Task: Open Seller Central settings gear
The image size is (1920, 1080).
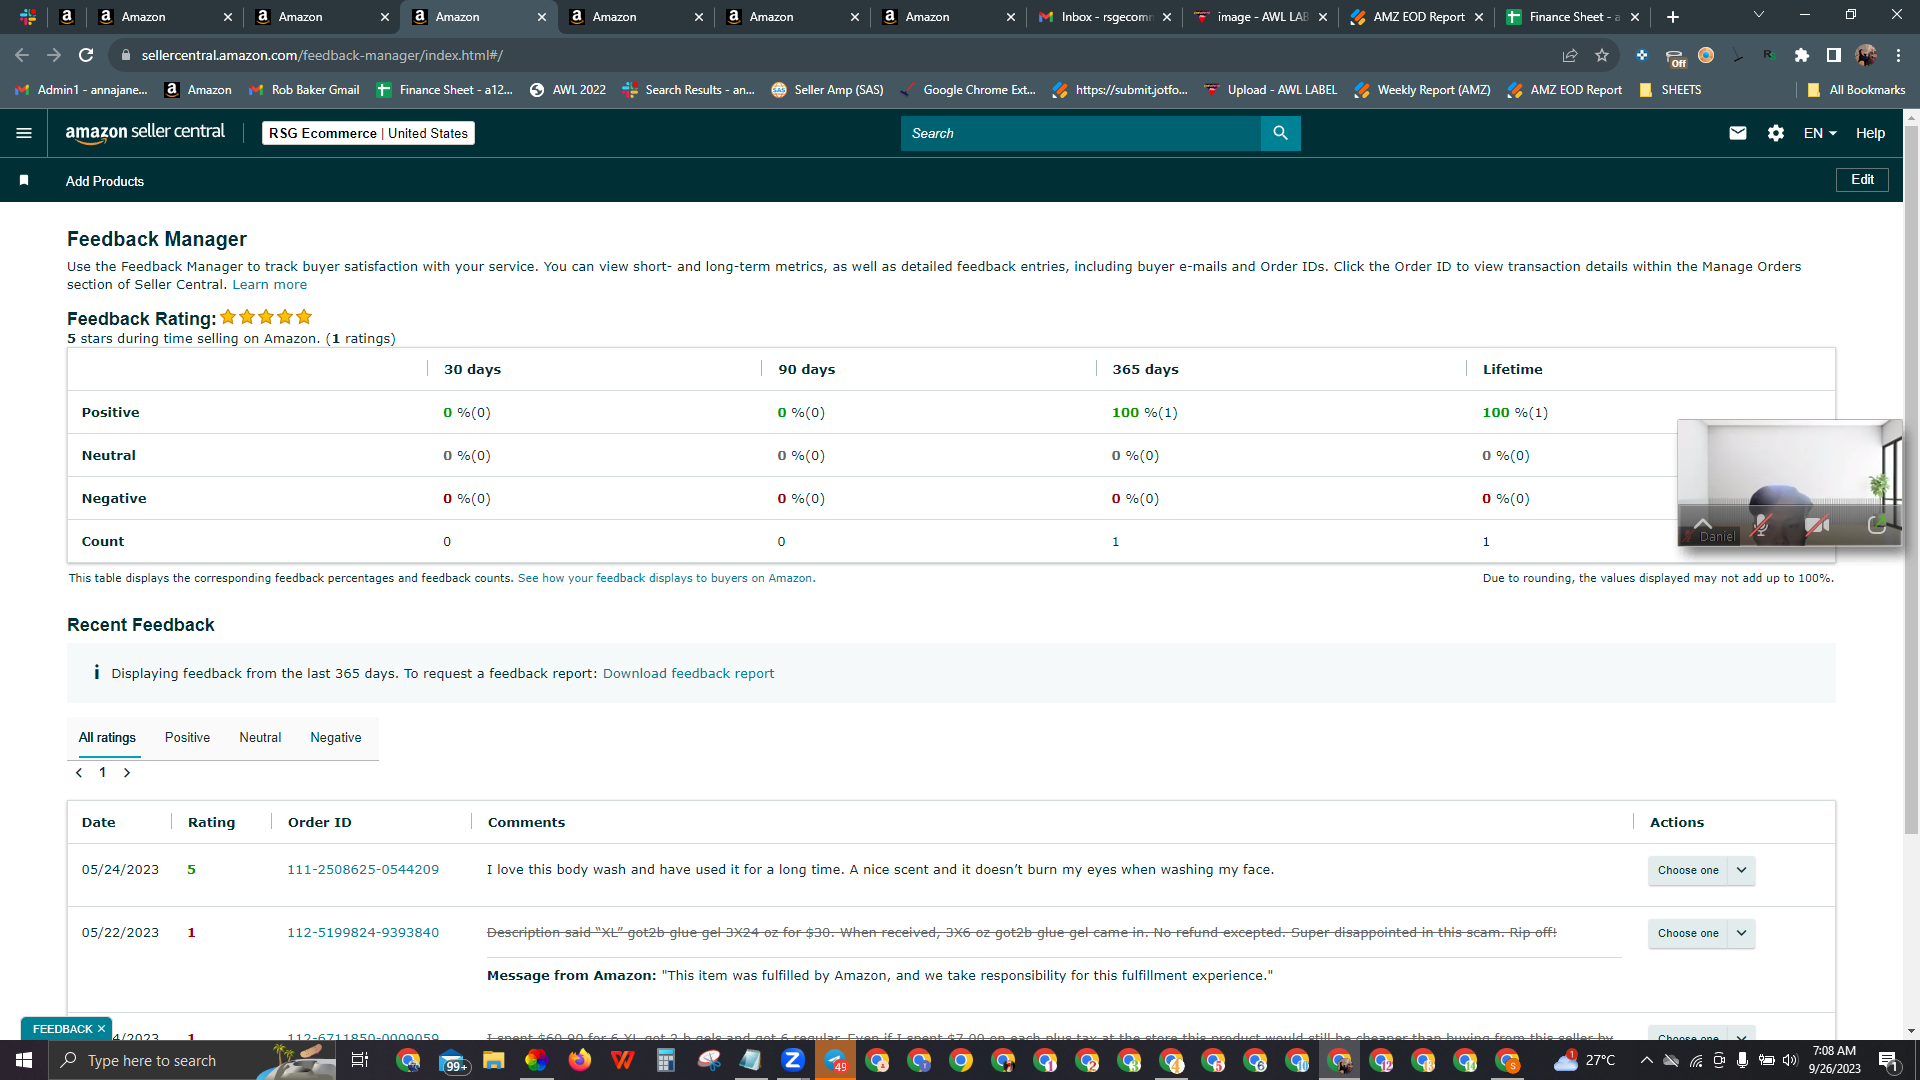Action: 1776,133
